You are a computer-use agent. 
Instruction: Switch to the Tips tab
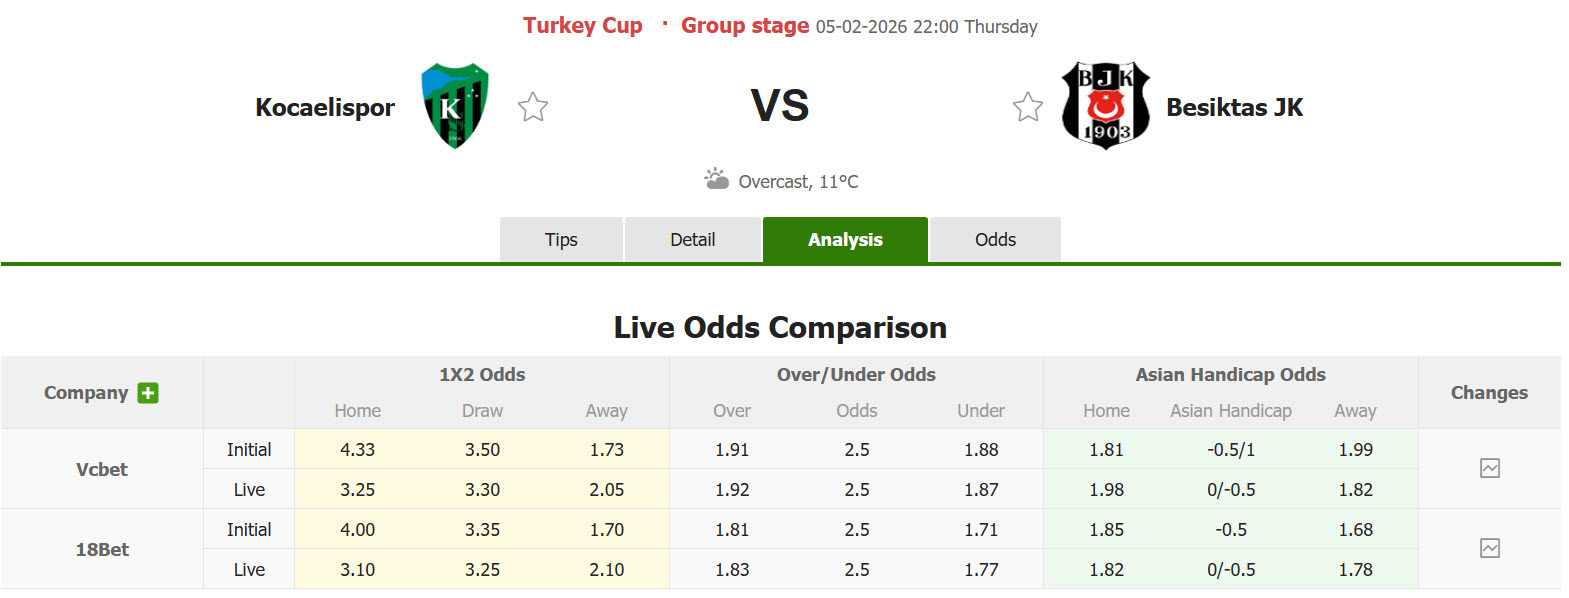tap(561, 239)
